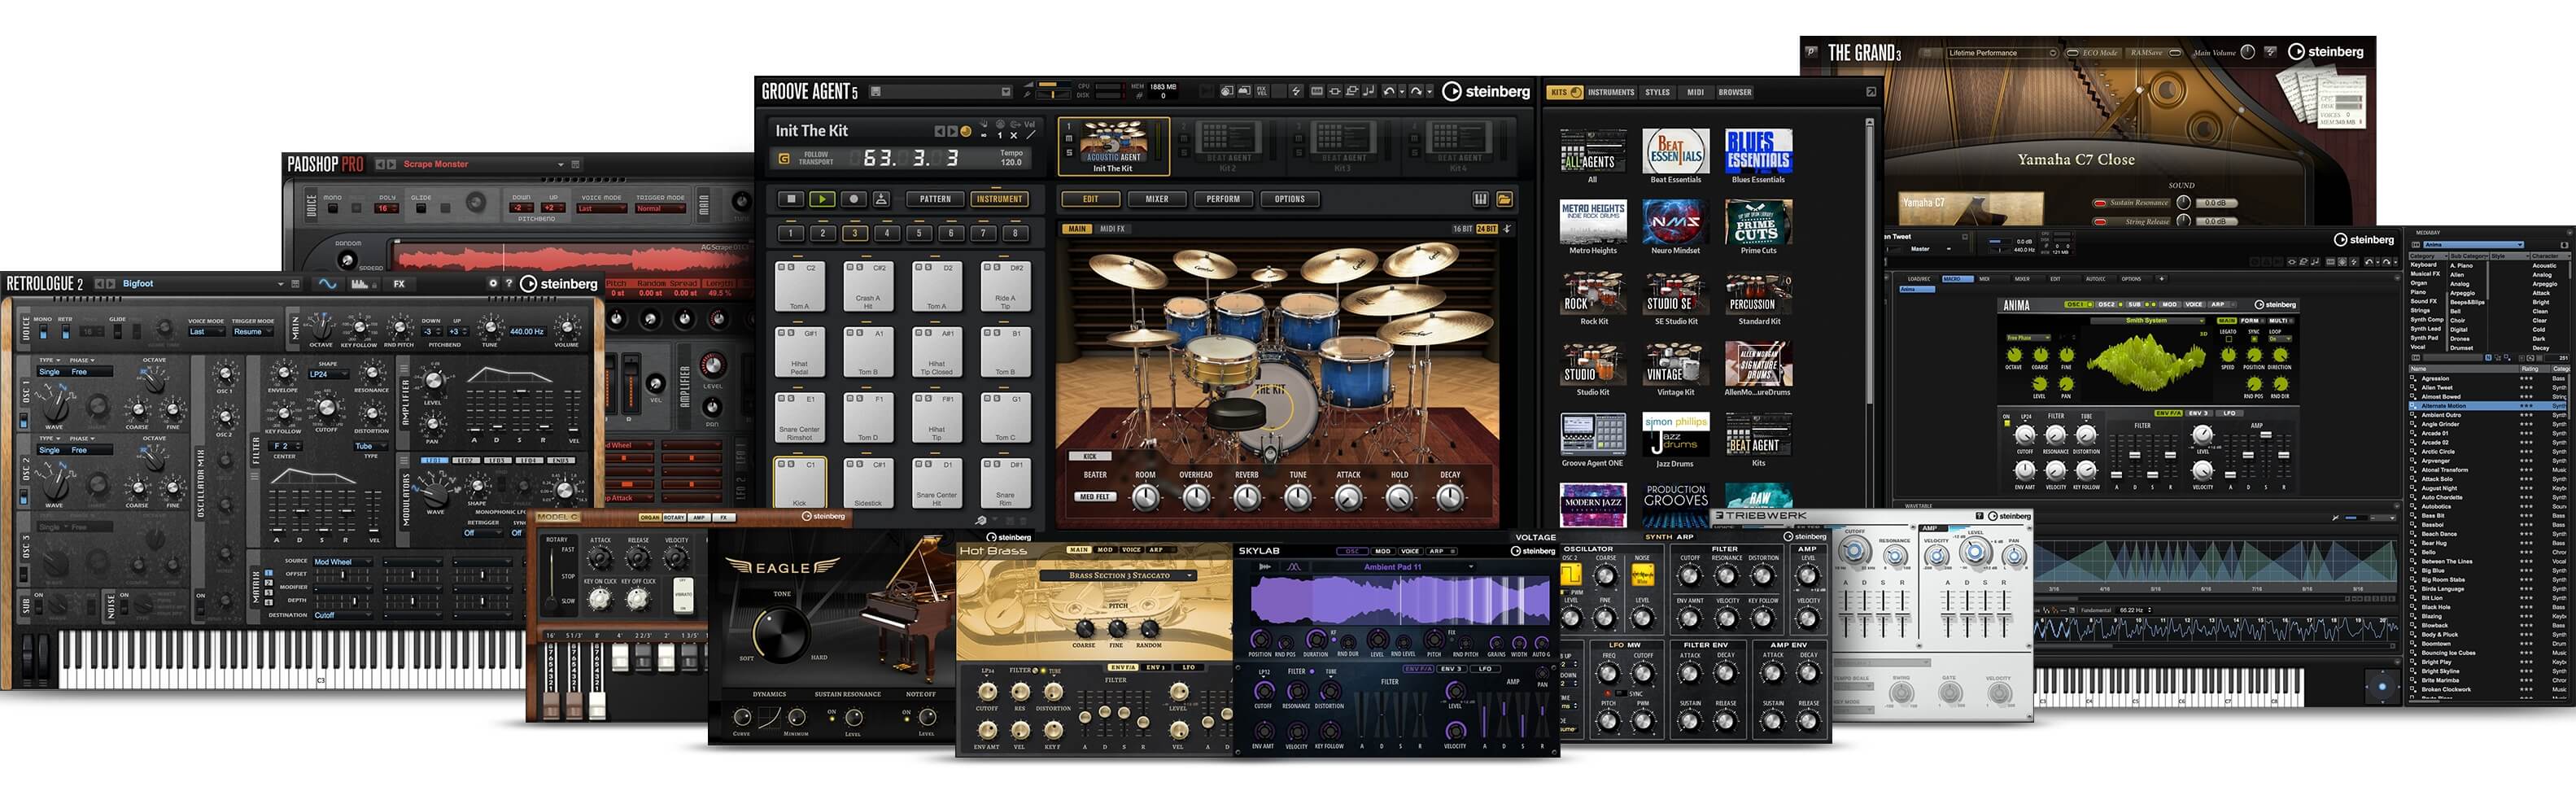Stop playback in Groove Agent transport

pyautogui.click(x=791, y=199)
